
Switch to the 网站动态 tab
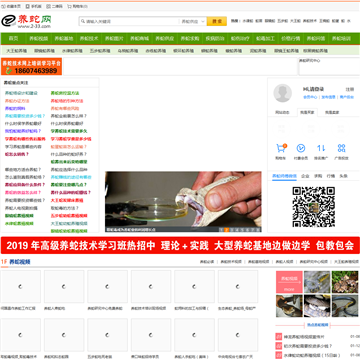(282, 113)
